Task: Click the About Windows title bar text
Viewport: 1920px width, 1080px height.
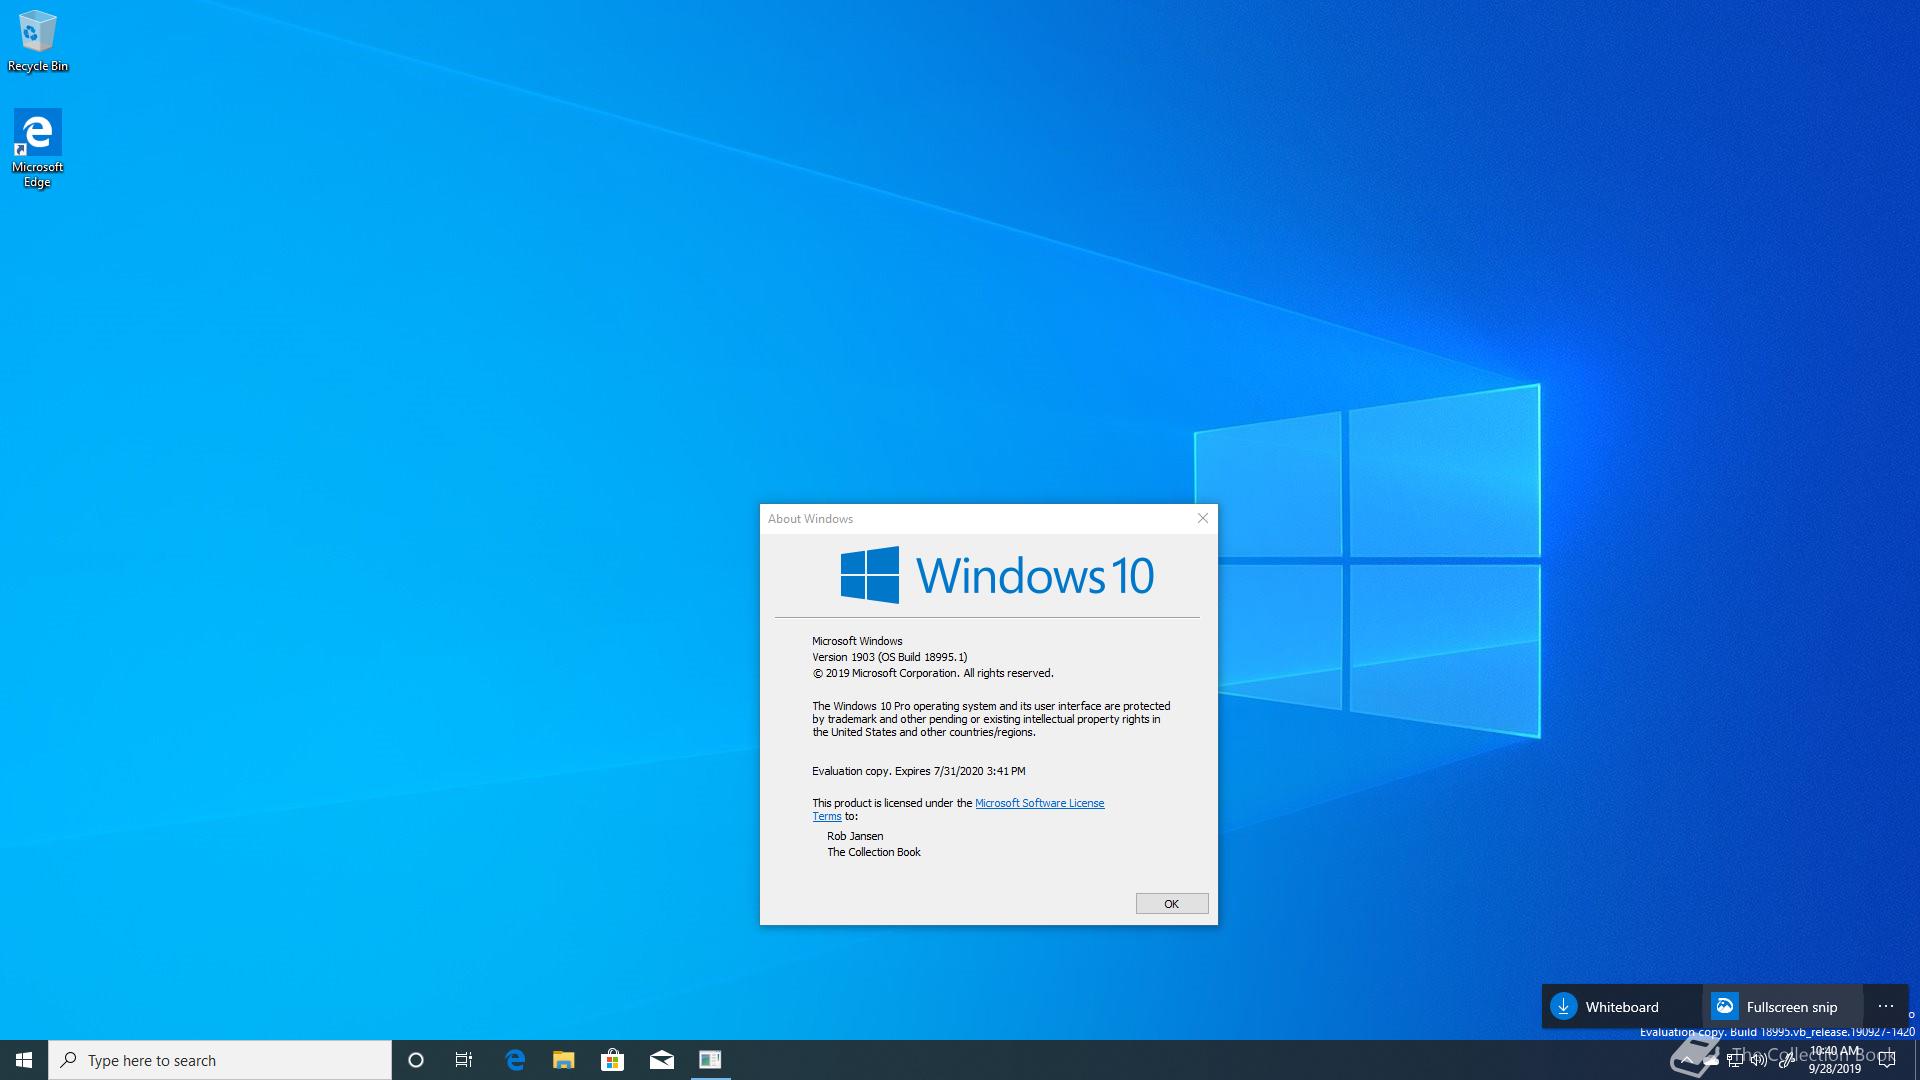Action: tap(810, 518)
